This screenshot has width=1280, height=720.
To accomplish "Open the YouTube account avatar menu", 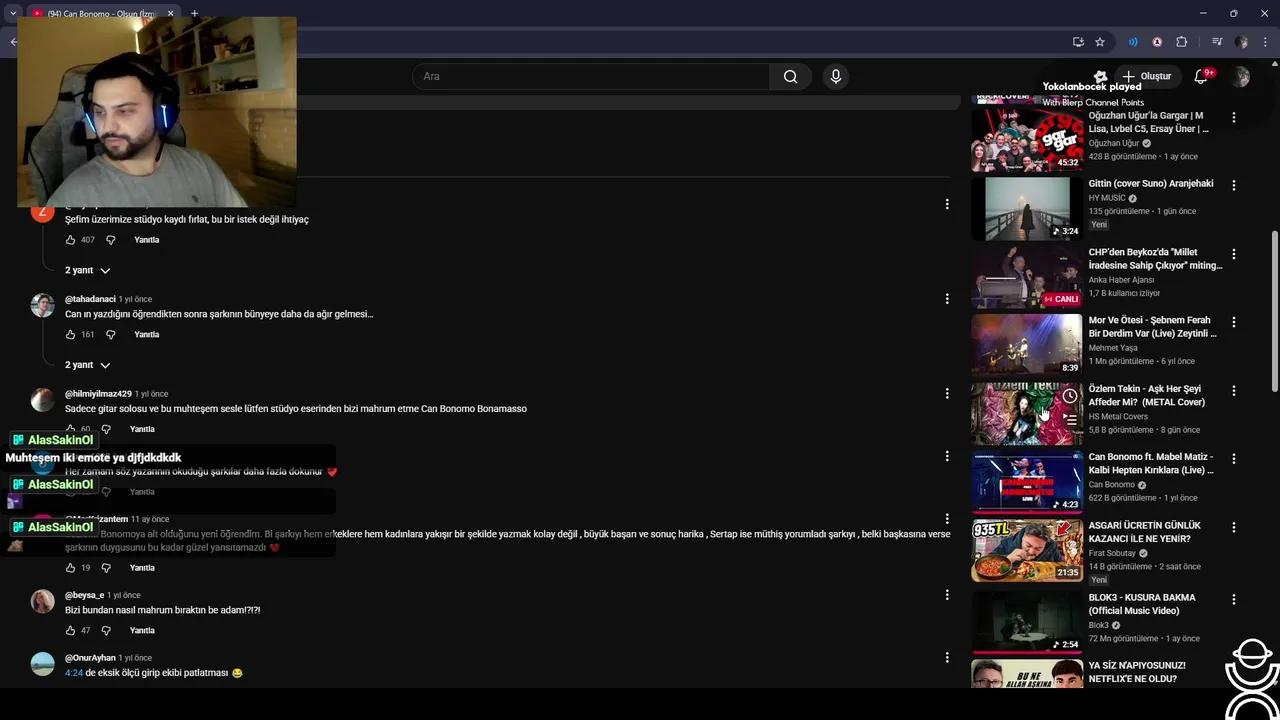I will coord(1241,77).
